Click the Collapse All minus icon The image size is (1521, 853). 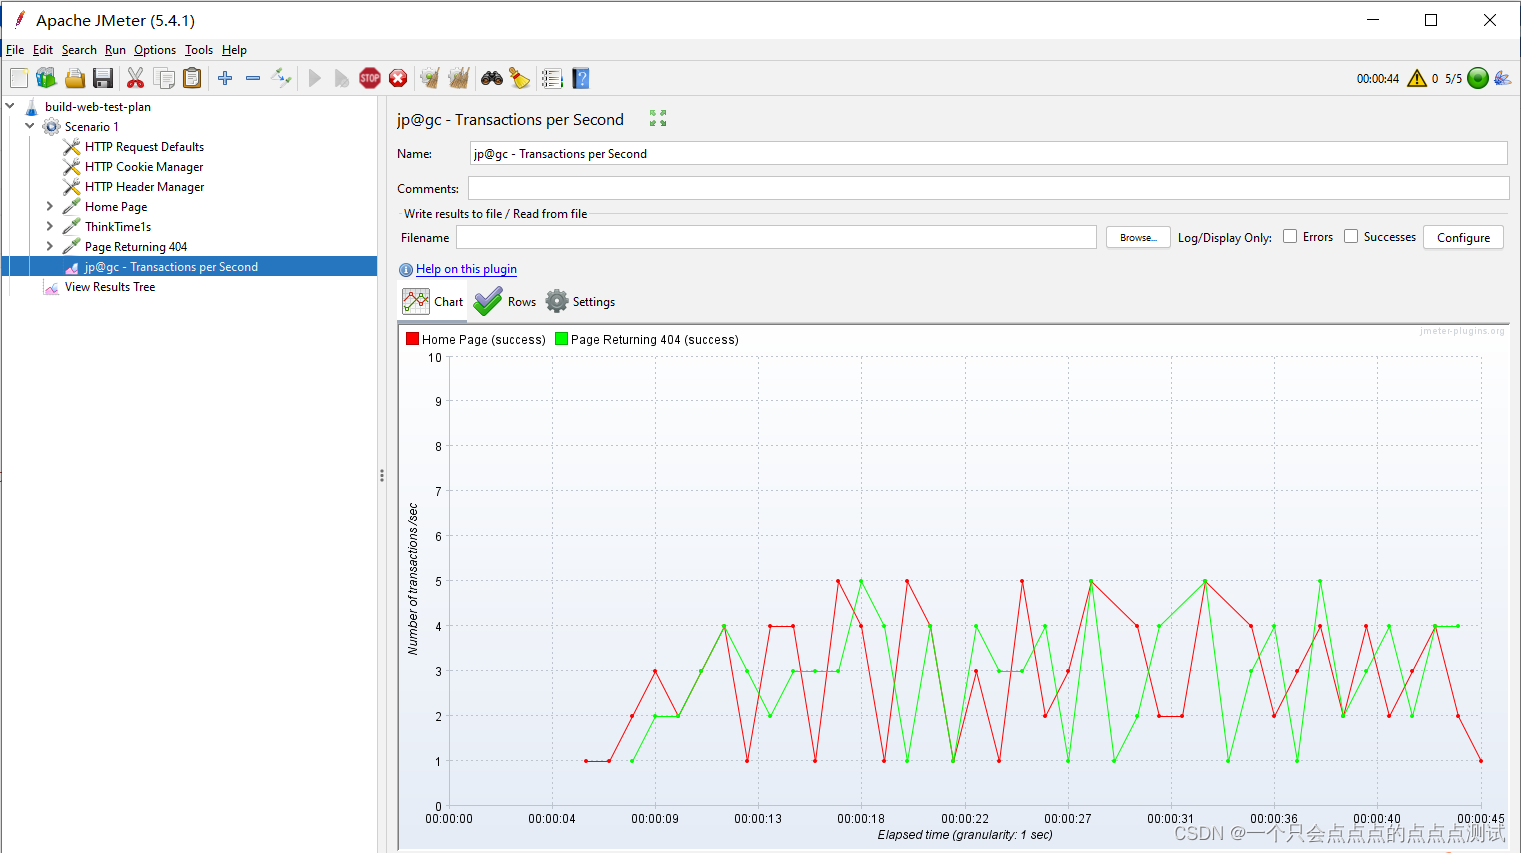(253, 78)
